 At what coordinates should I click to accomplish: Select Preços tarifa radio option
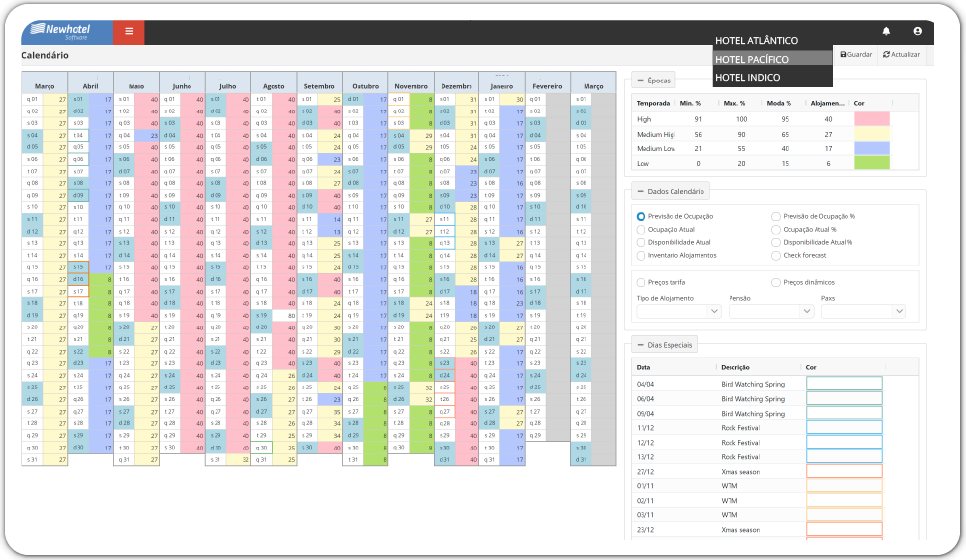coord(641,282)
